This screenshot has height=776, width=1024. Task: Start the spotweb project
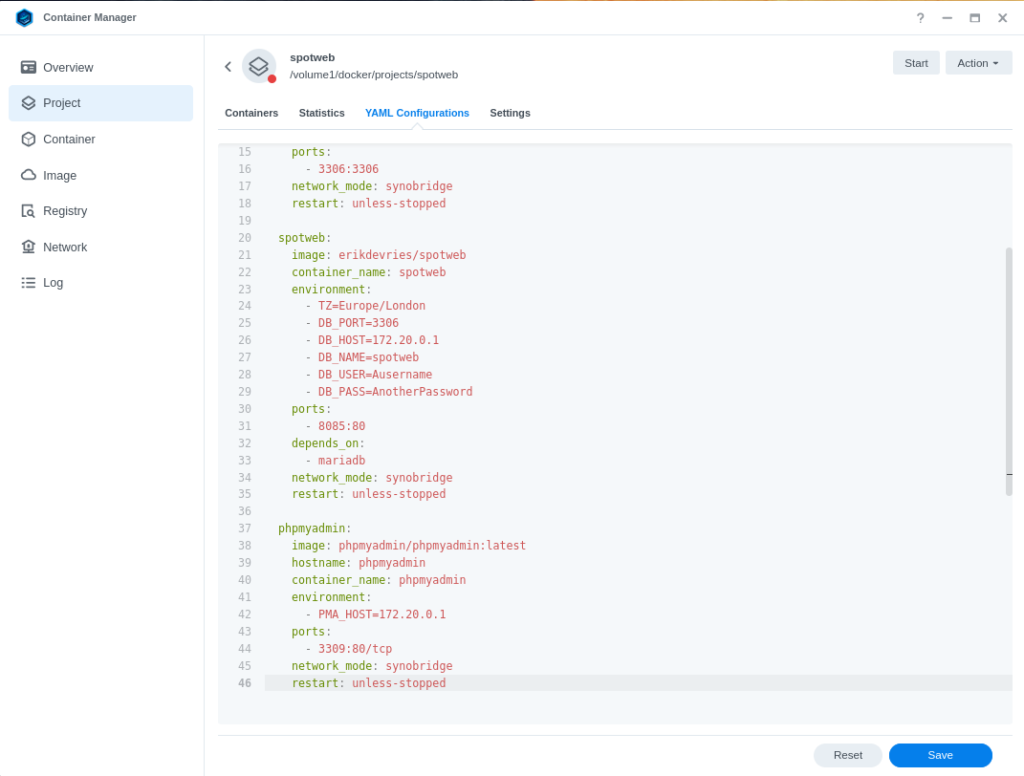pos(916,63)
